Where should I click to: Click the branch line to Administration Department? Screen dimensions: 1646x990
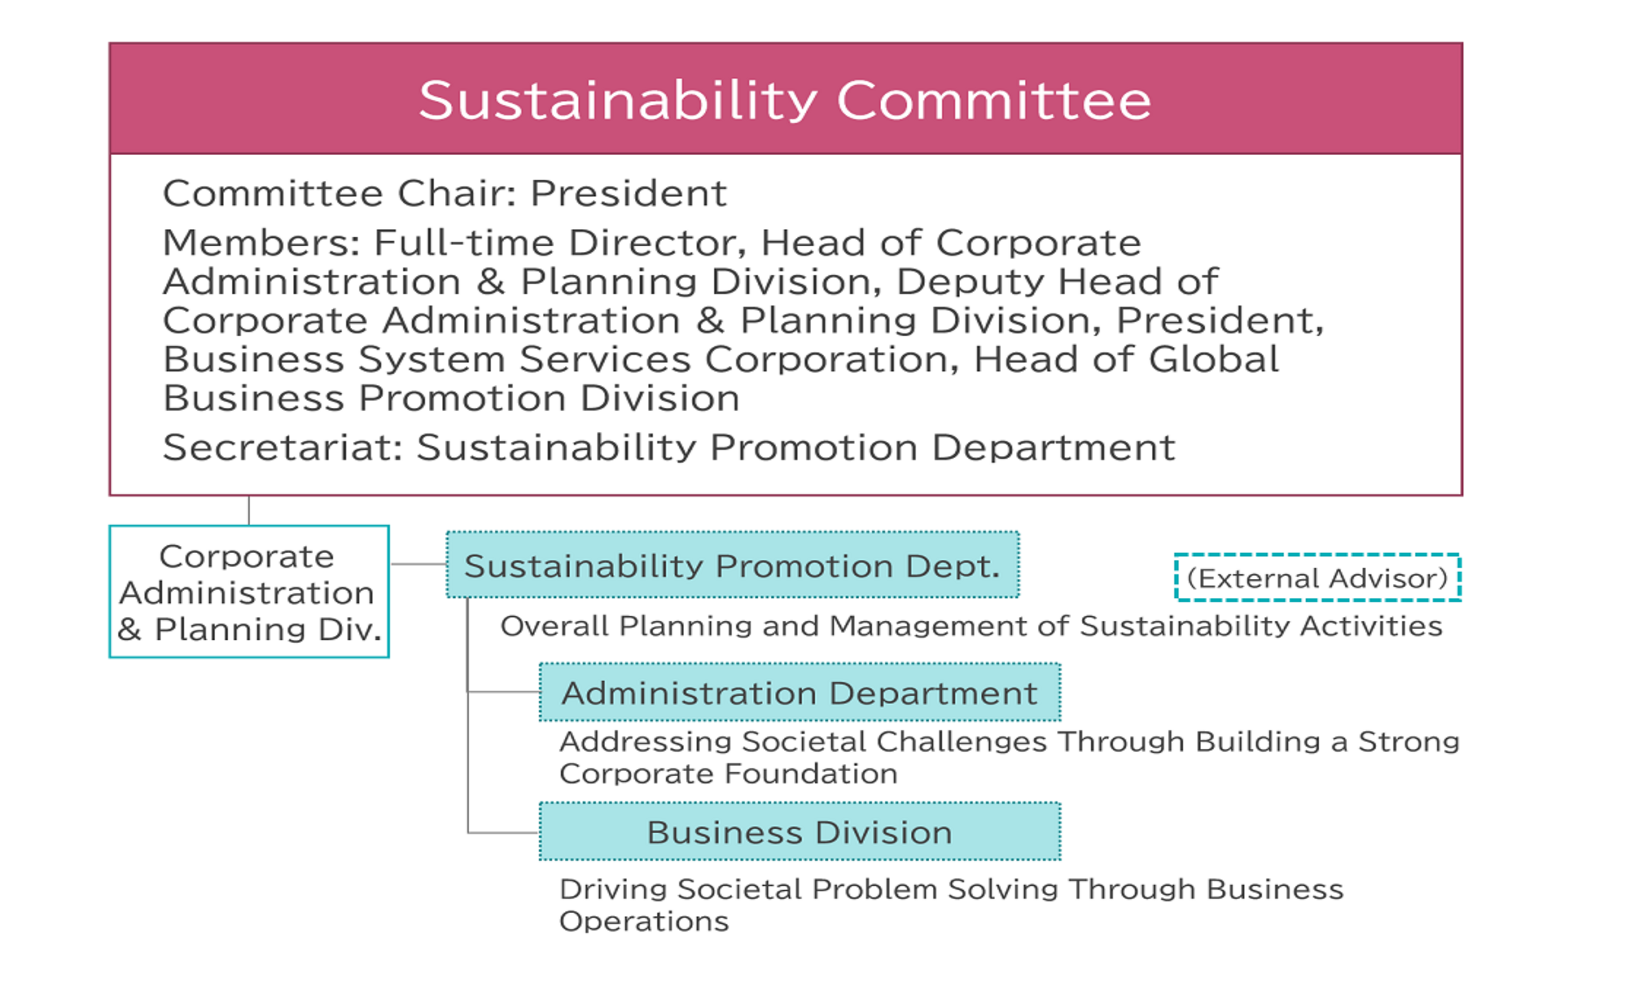(x=503, y=692)
